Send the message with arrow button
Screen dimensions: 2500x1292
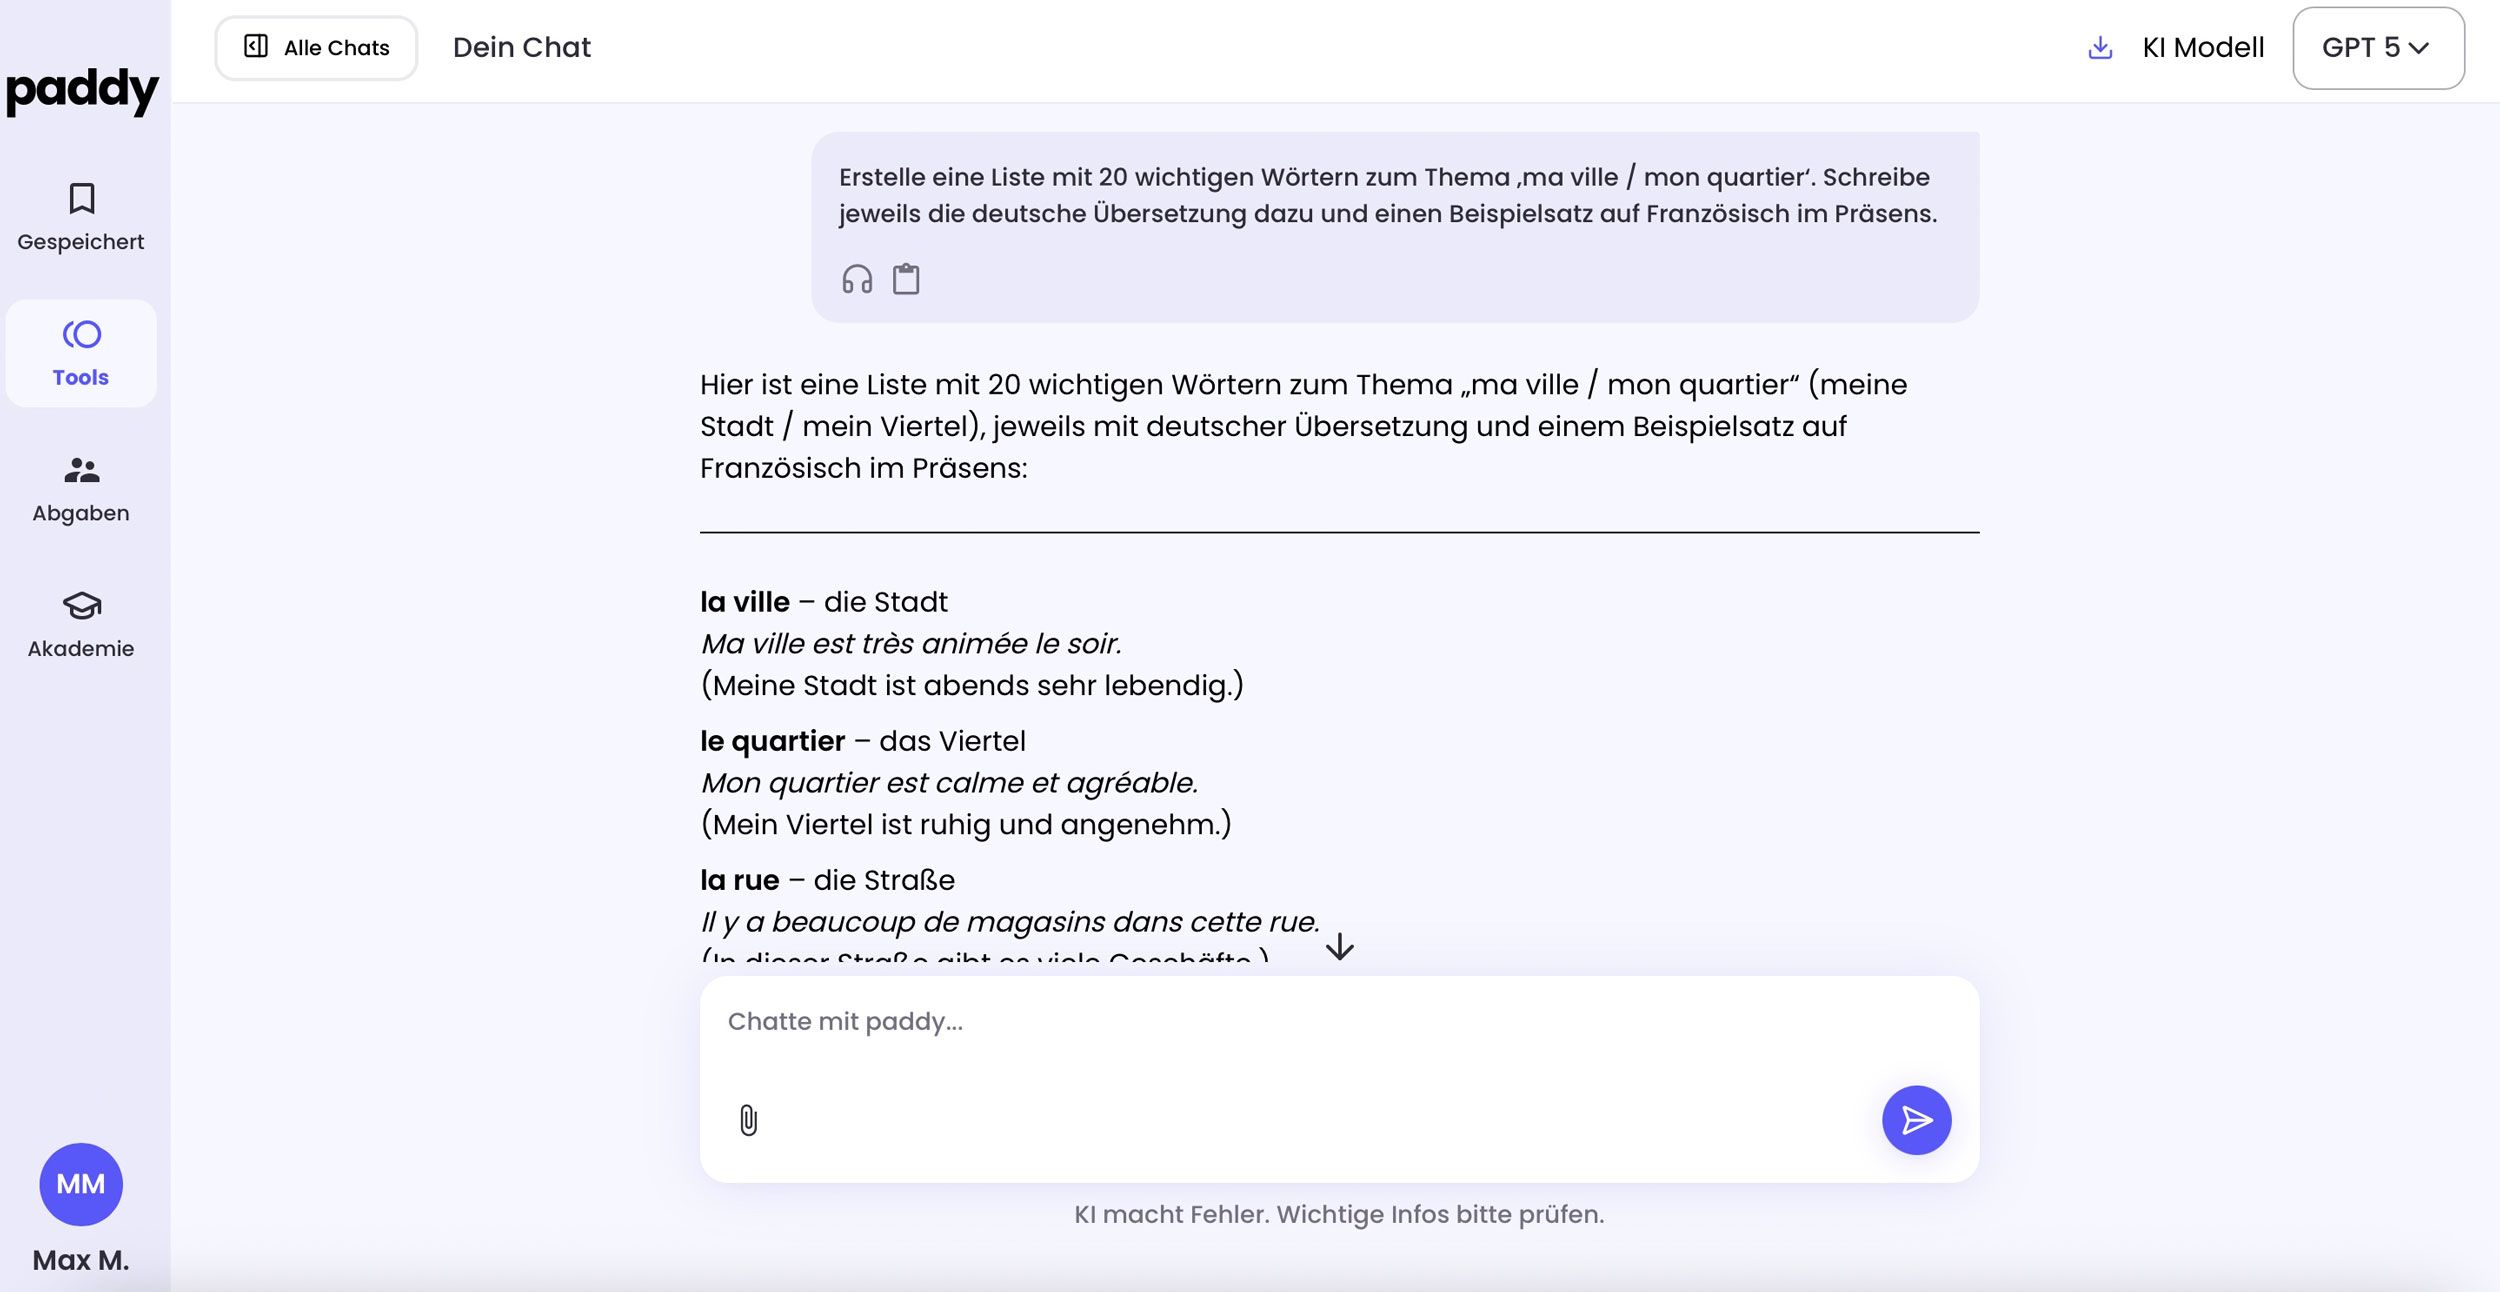1916,1120
